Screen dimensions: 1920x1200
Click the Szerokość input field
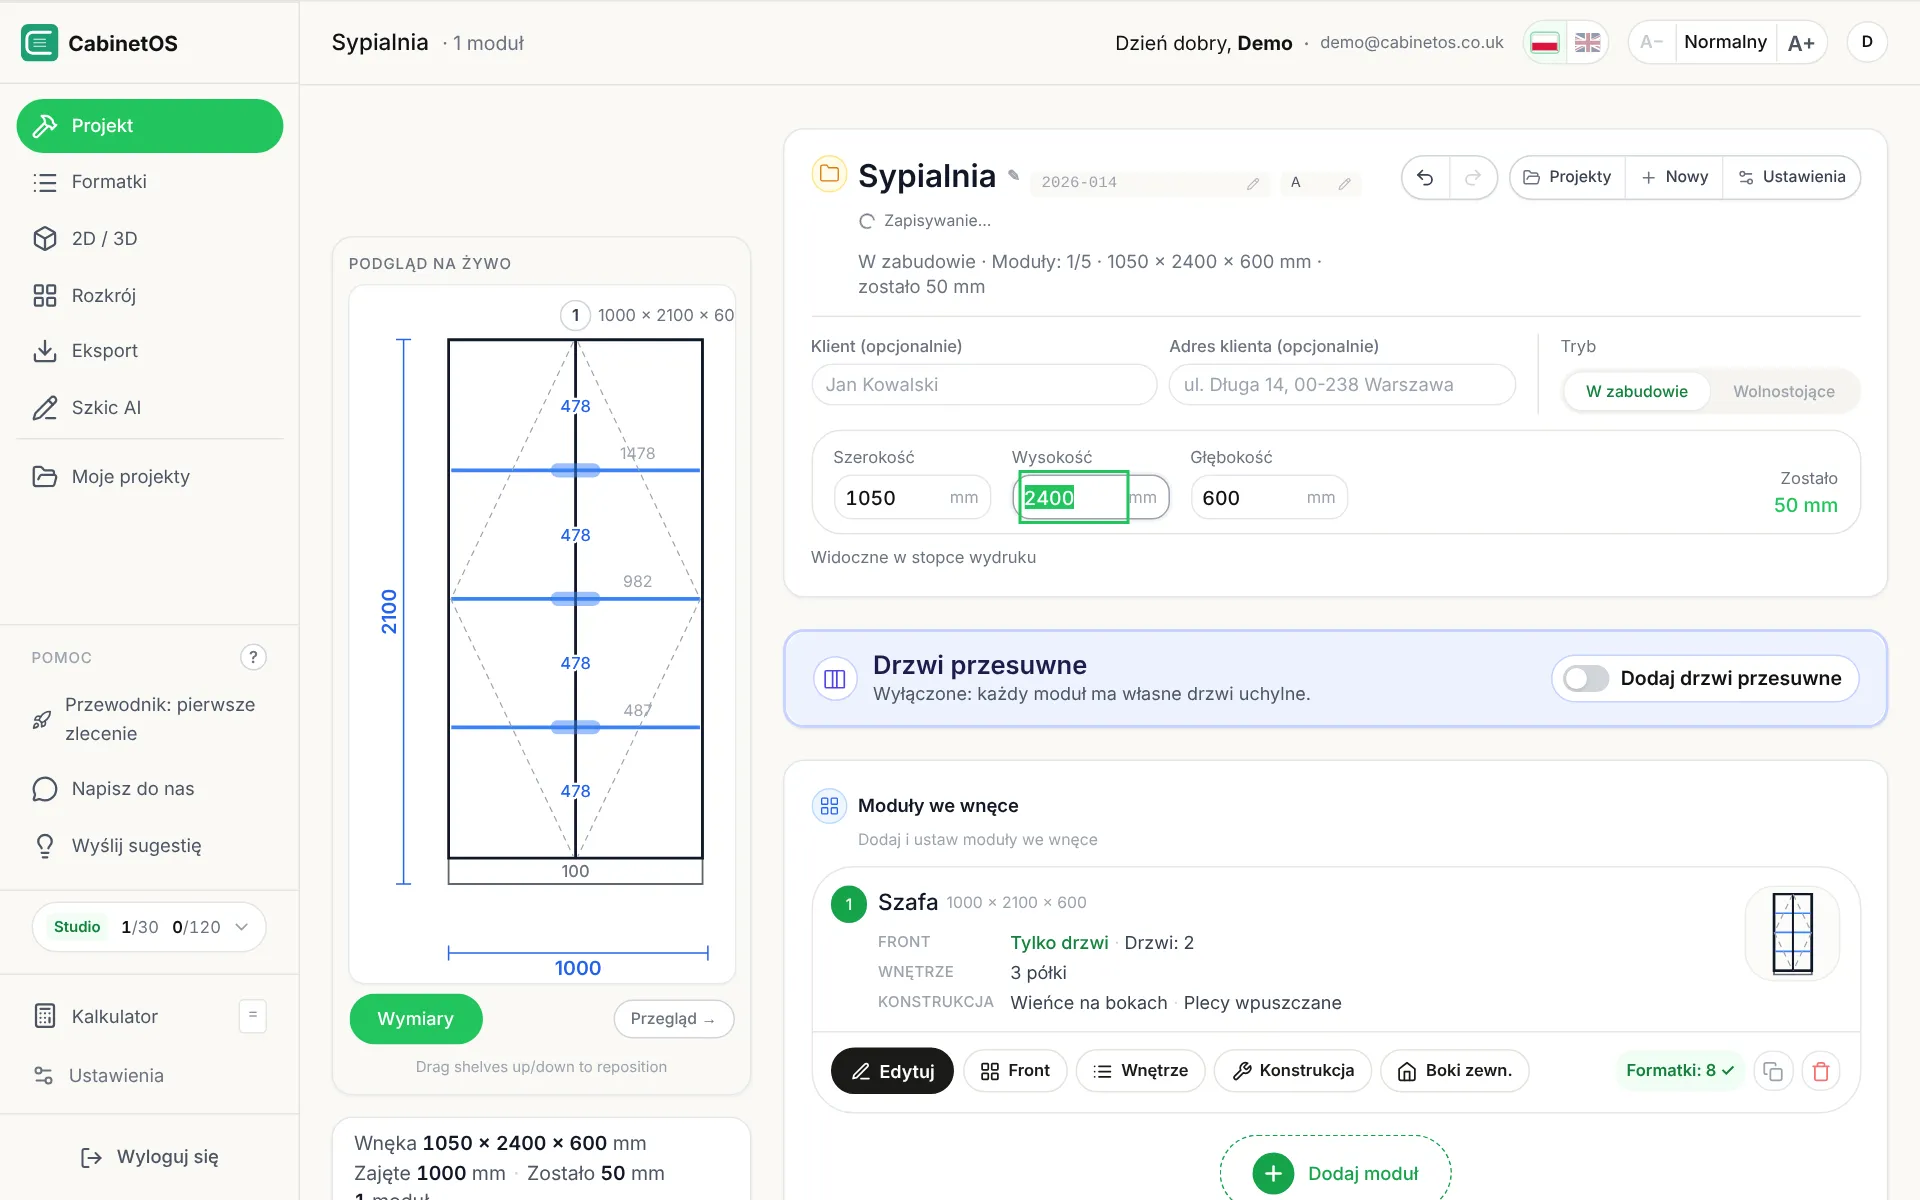[x=912, y=498]
